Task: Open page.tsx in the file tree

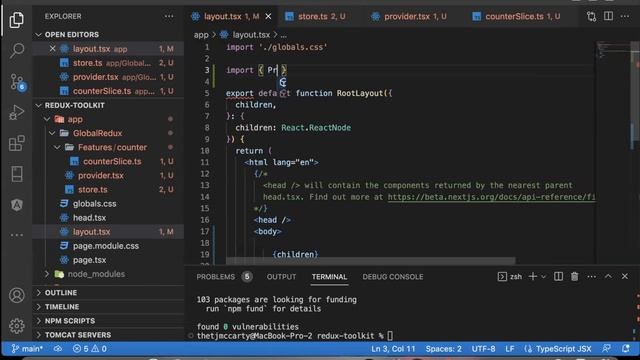Action: 89,260
